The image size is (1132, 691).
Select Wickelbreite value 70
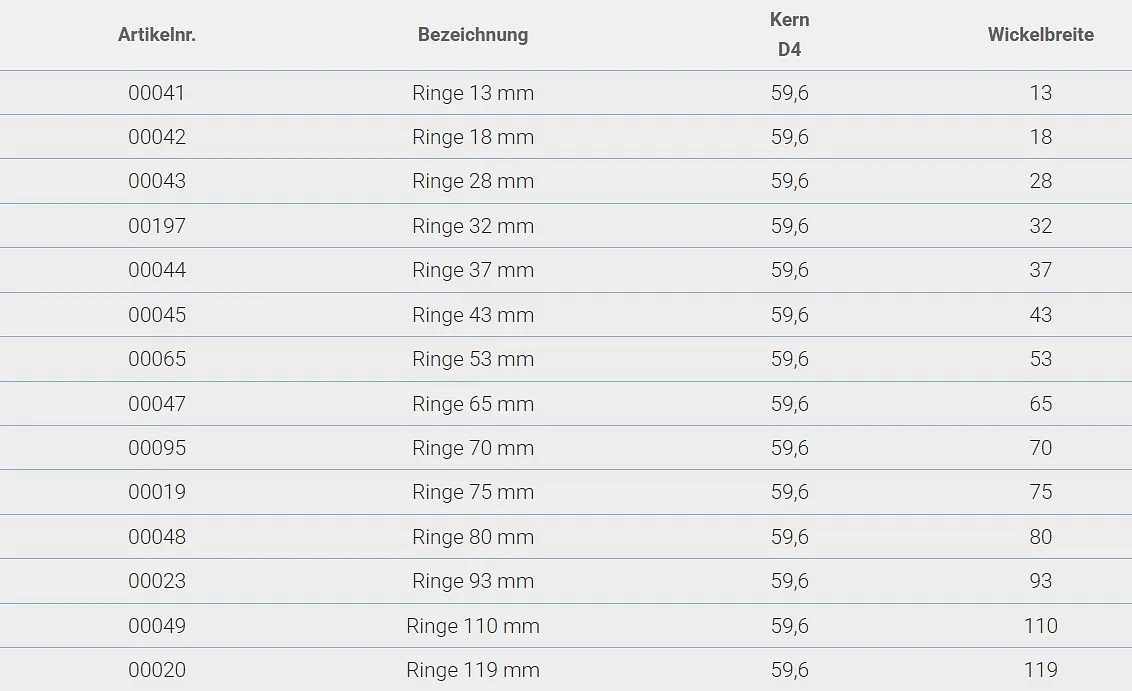(1040, 448)
